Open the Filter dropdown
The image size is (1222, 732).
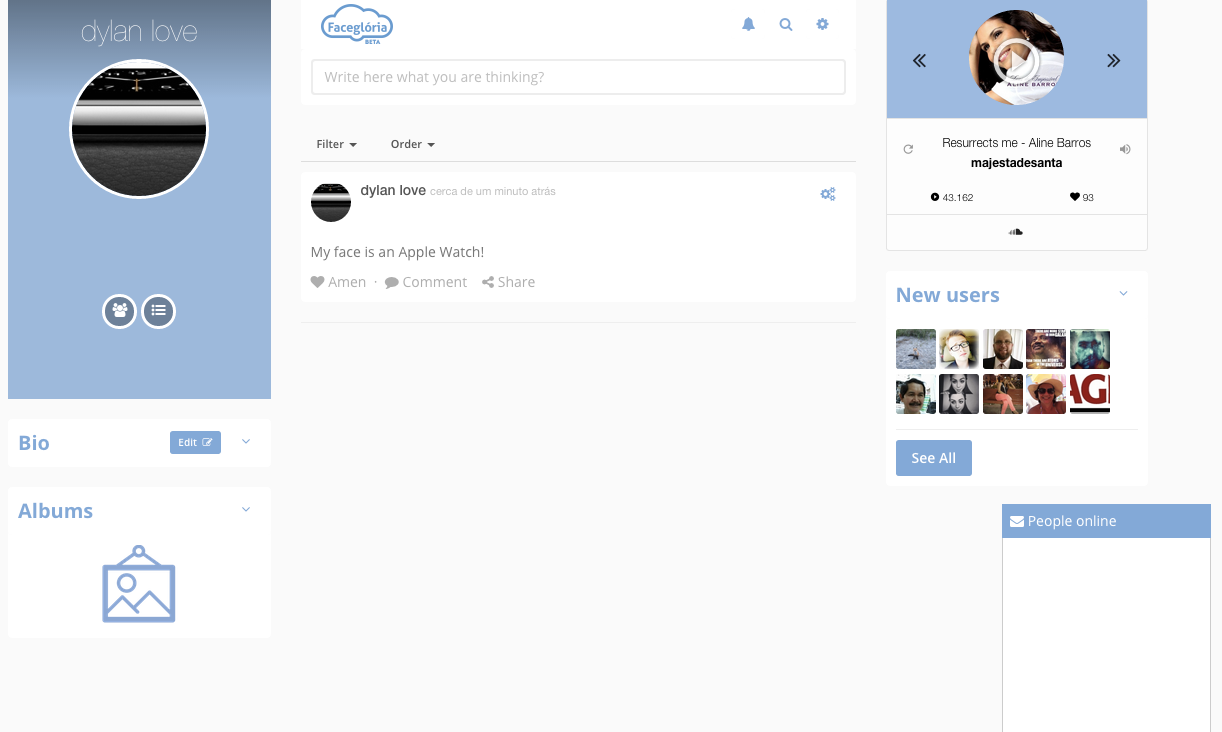pyautogui.click(x=336, y=144)
